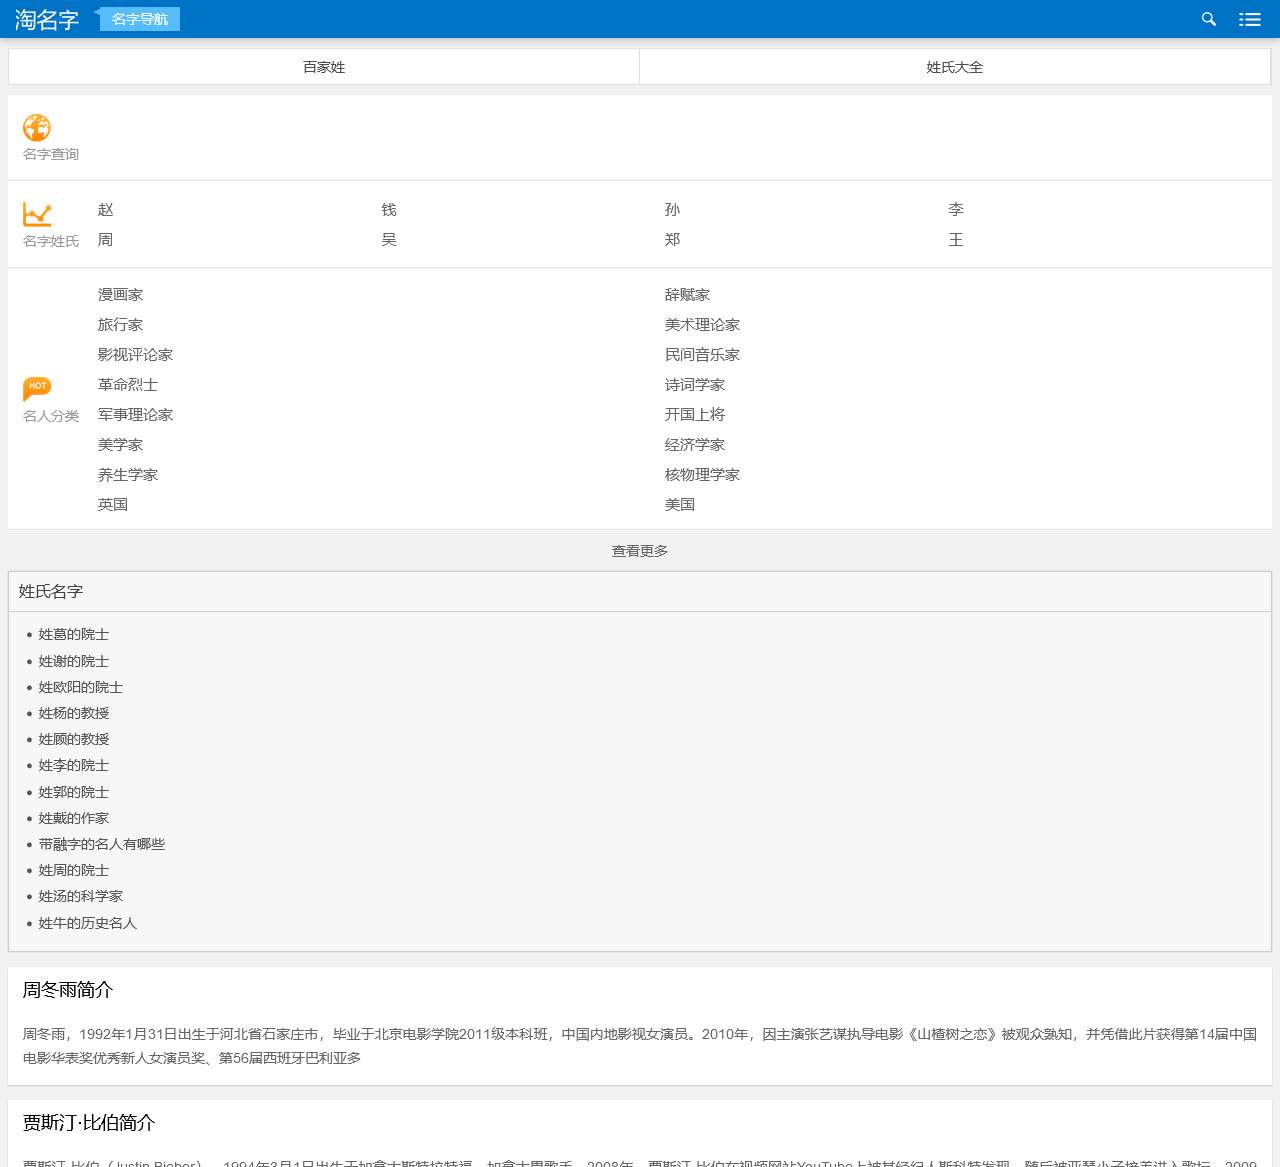
Task: Select the surname 王
Action: click(x=956, y=240)
